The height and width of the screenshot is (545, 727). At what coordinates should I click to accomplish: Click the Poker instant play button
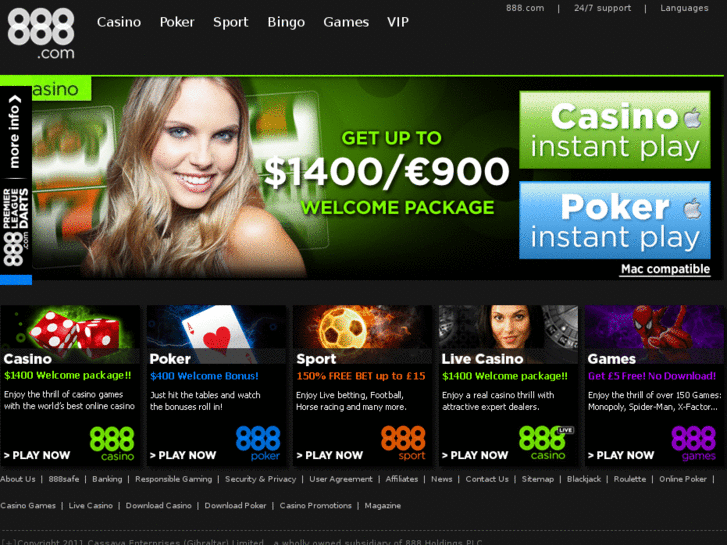(x=615, y=220)
